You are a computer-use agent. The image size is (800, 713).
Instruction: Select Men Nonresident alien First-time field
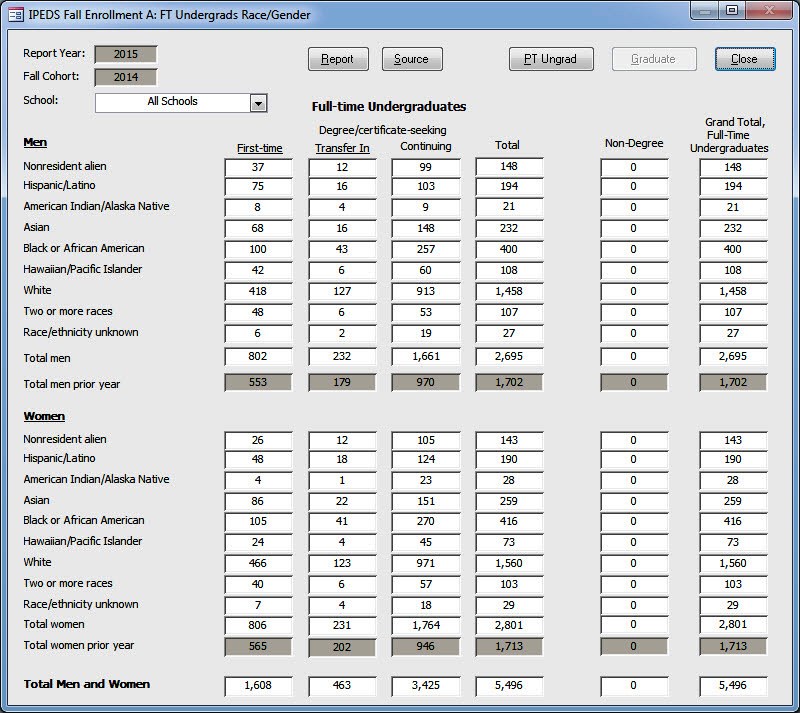pos(258,167)
